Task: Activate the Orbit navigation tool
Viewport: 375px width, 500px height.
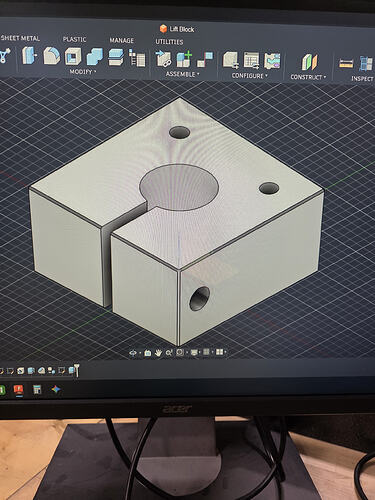Action: click(133, 353)
